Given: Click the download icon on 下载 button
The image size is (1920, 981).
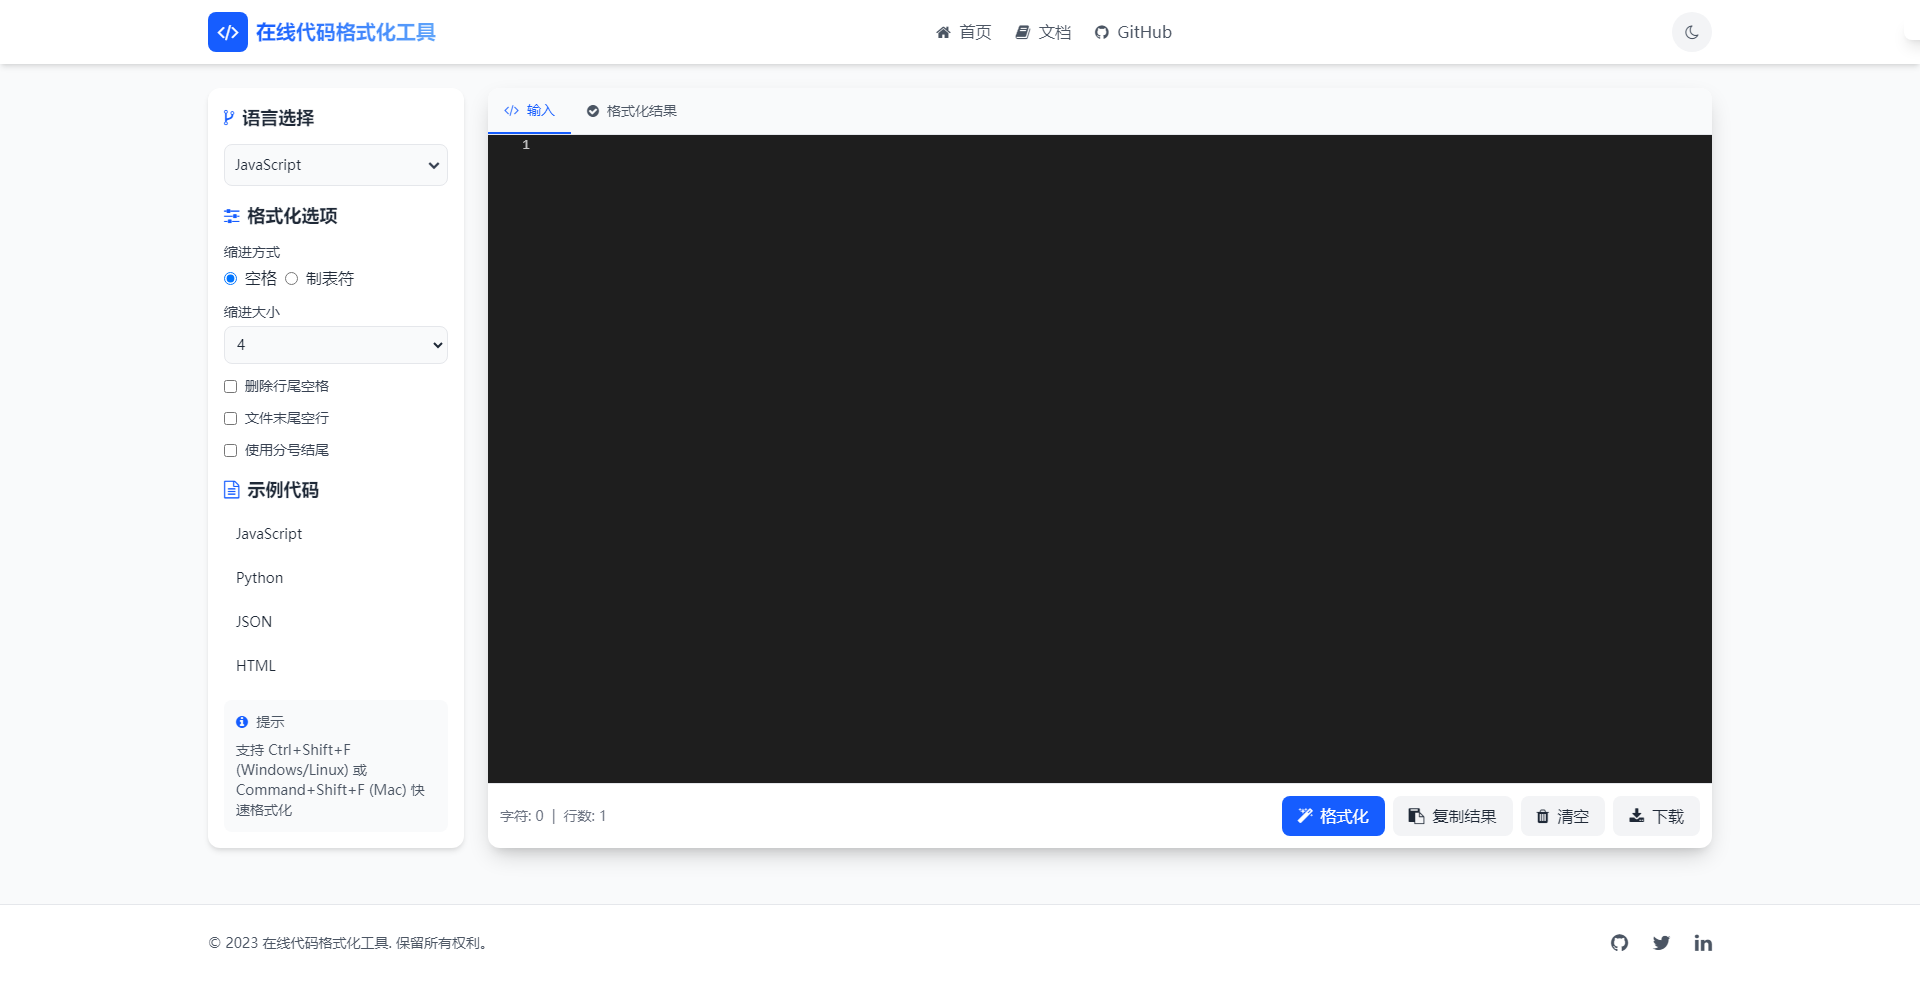Looking at the screenshot, I should pyautogui.click(x=1636, y=816).
